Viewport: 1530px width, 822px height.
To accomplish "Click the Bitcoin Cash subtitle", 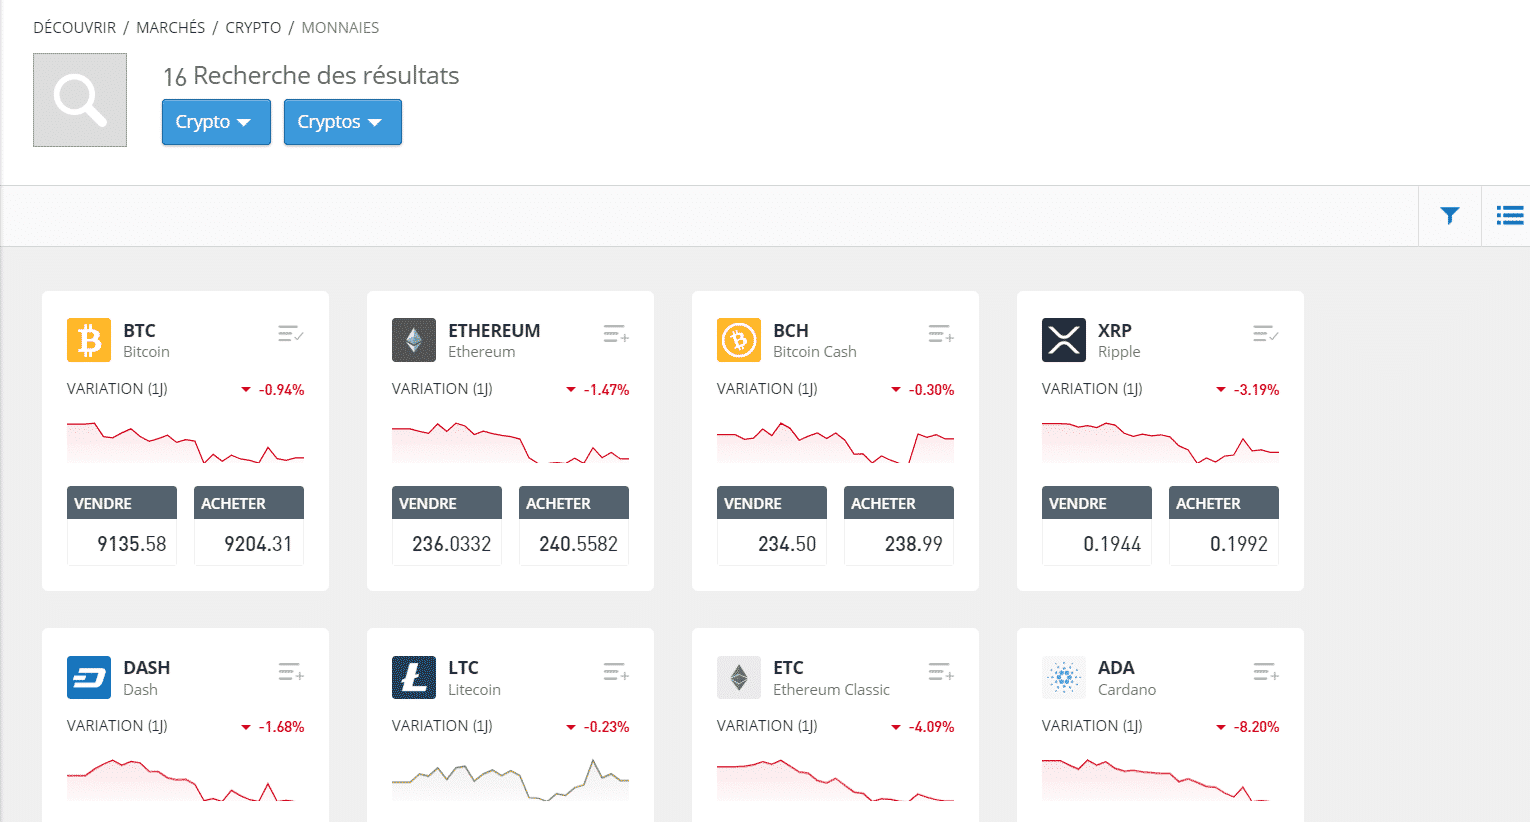I will pos(815,352).
